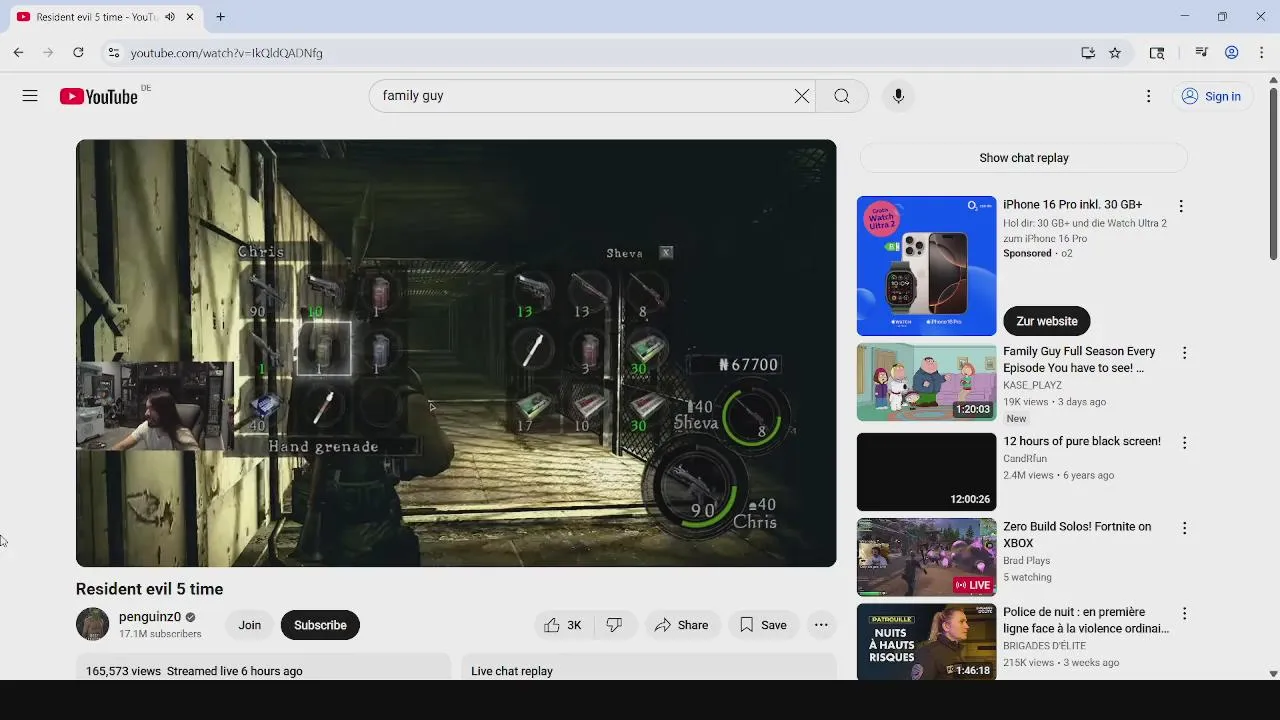Go back with browser back arrow
This screenshot has height=720, width=1280.
pyautogui.click(x=18, y=53)
